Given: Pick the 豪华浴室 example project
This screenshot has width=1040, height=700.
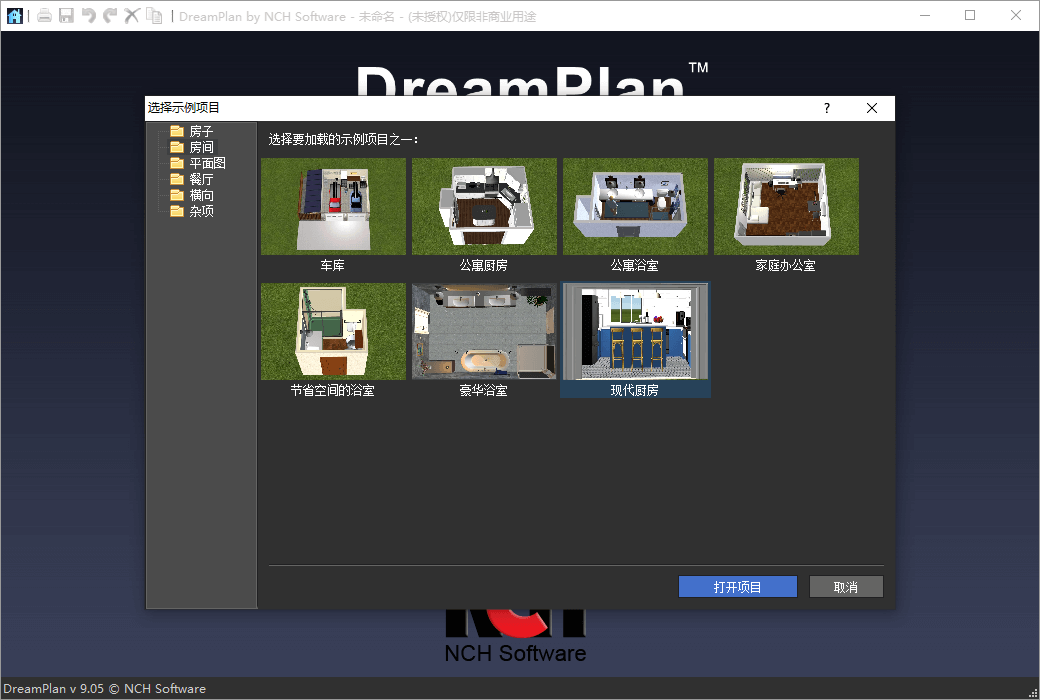Looking at the screenshot, I should point(484,331).
